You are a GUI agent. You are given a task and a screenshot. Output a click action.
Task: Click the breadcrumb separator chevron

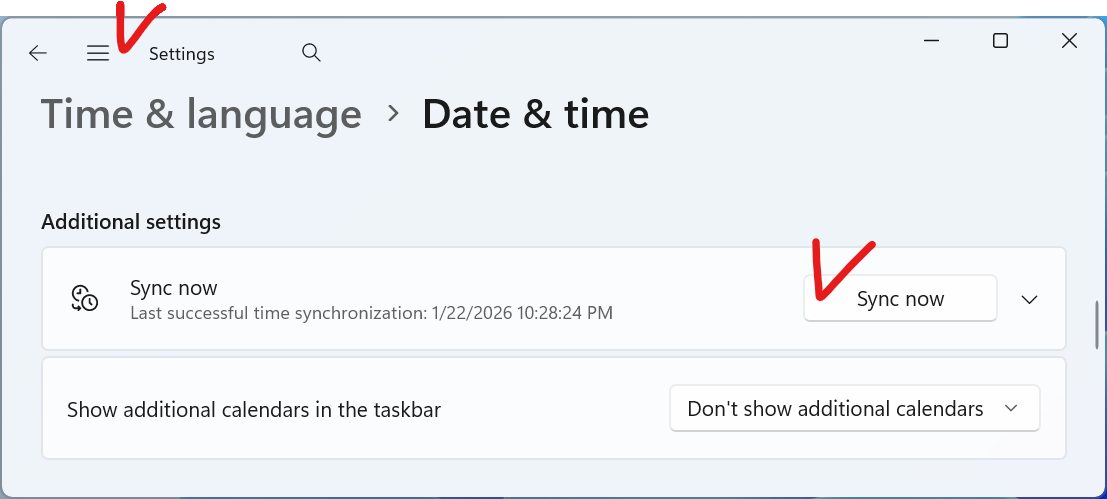393,114
